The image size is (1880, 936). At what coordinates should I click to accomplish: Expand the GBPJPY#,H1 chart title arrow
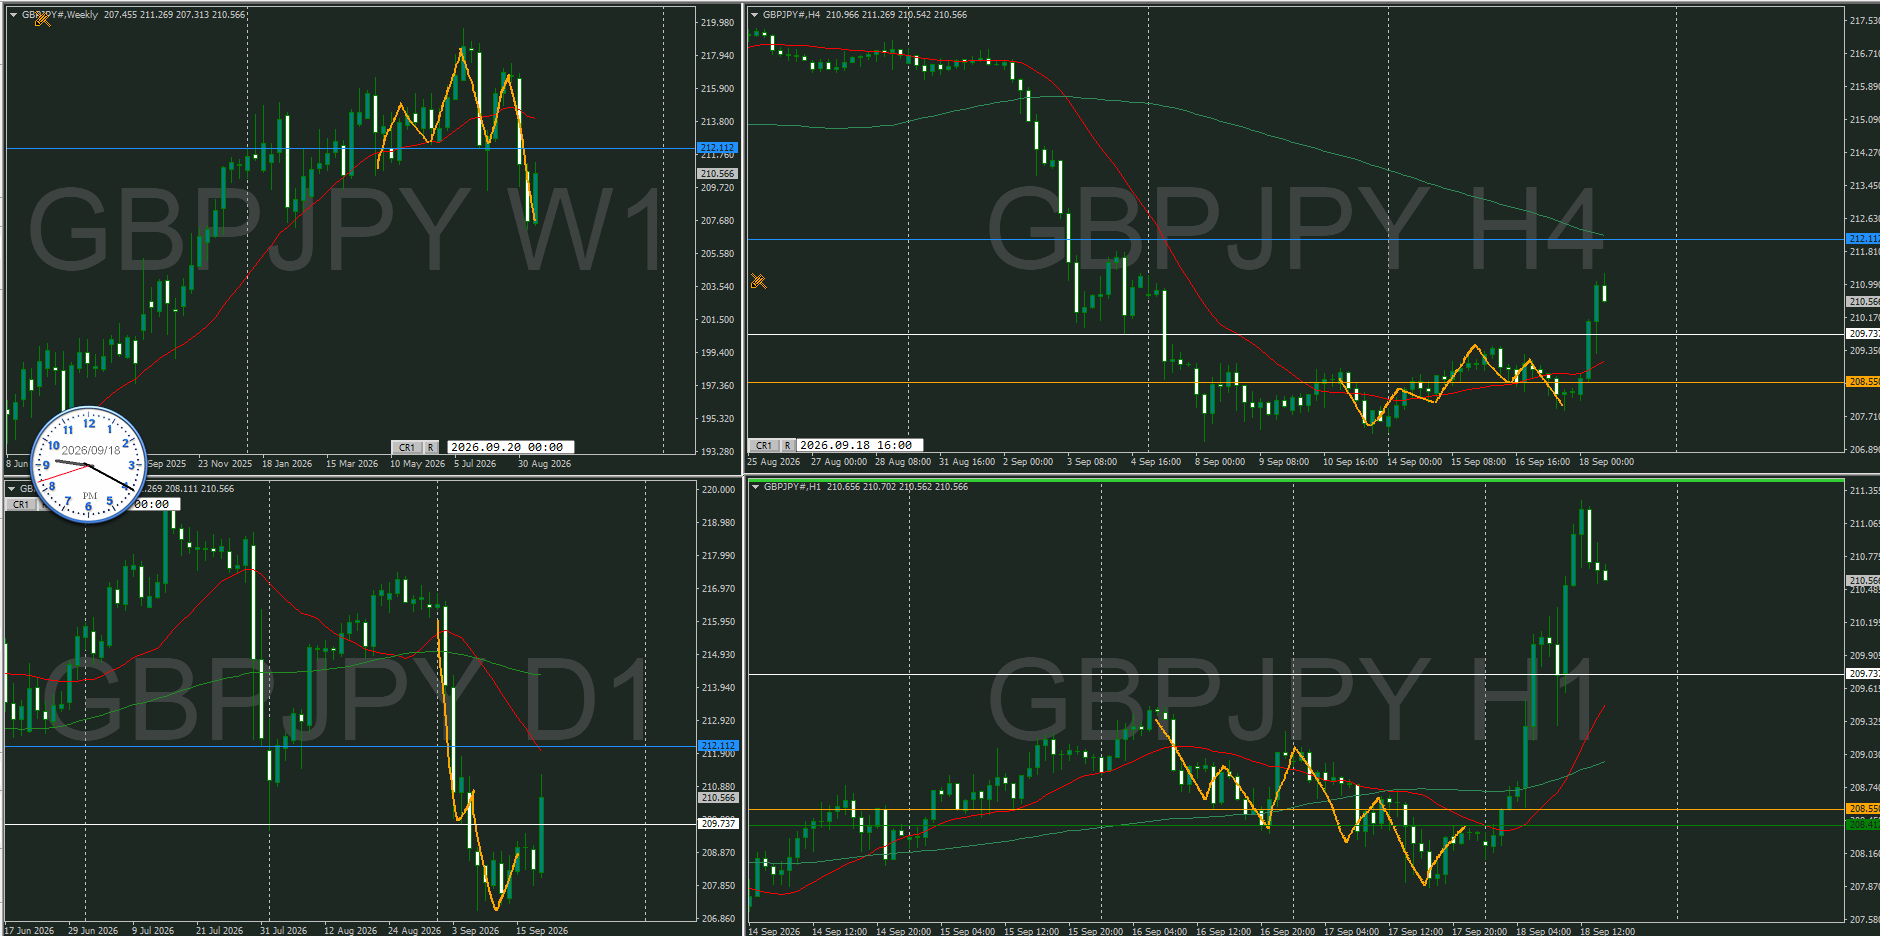click(x=755, y=487)
